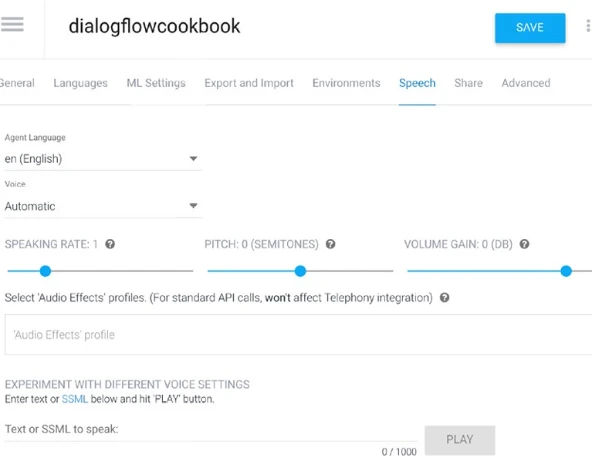Click the Text or SSML to speak field
This screenshot has width=592, height=462.
tap(211, 430)
